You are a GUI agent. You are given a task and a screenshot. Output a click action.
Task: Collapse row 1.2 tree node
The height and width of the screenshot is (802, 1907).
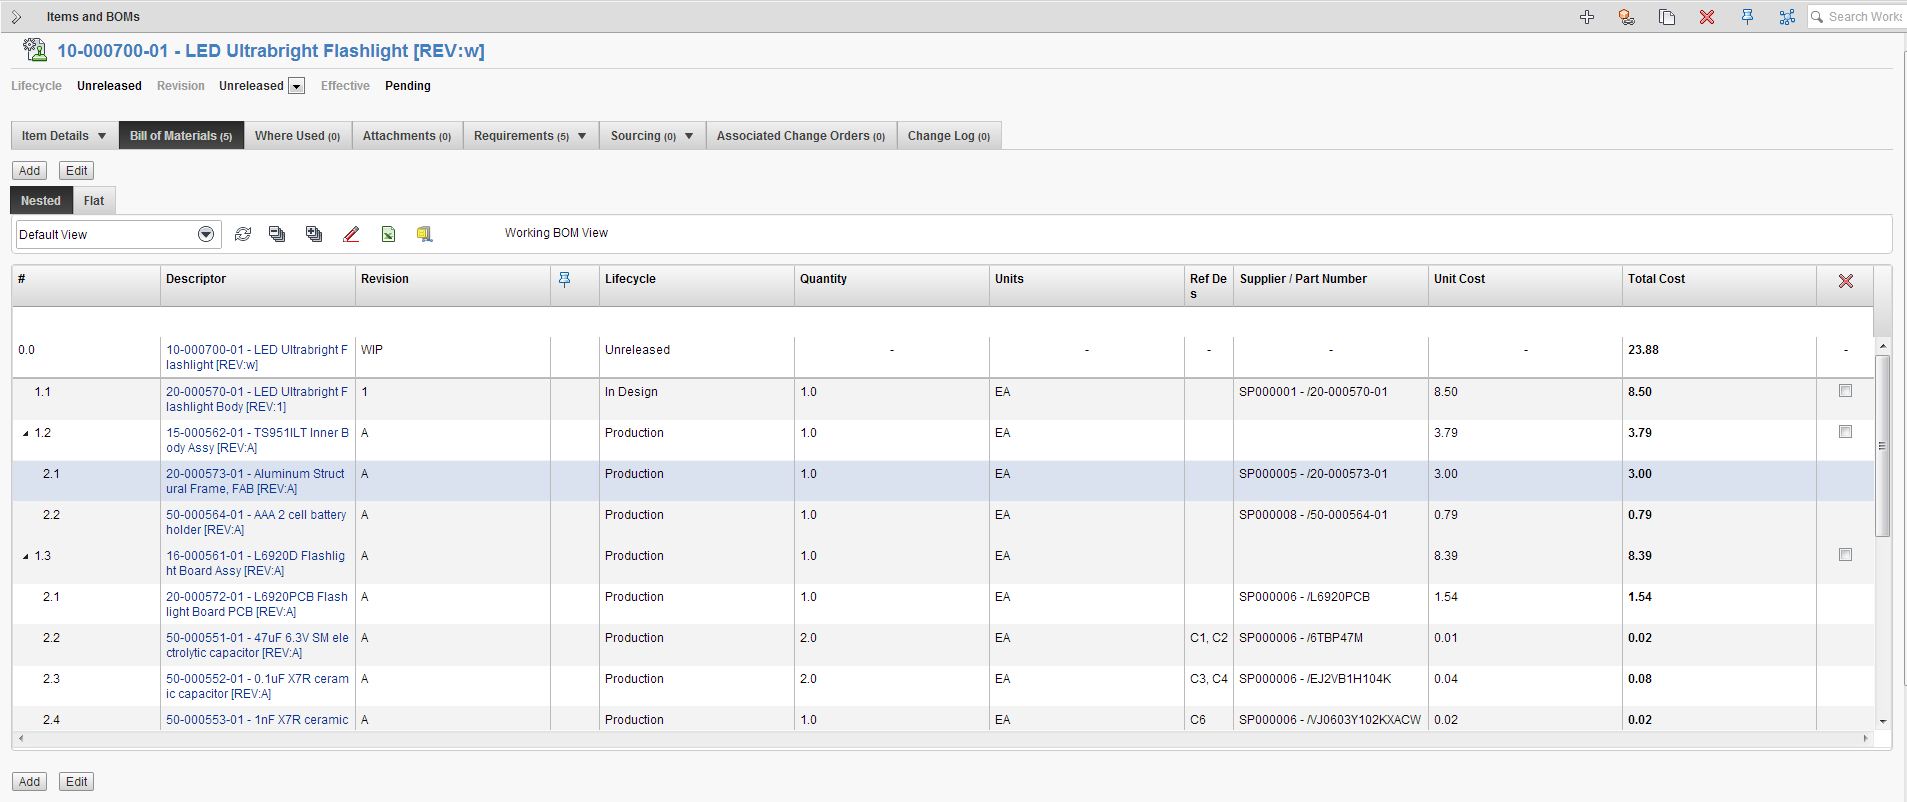coord(26,434)
